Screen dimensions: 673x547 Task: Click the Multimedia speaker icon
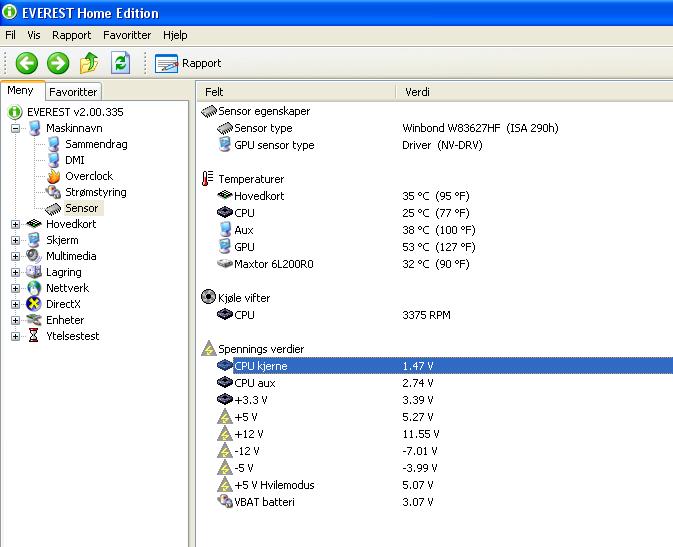pyautogui.click(x=33, y=256)
